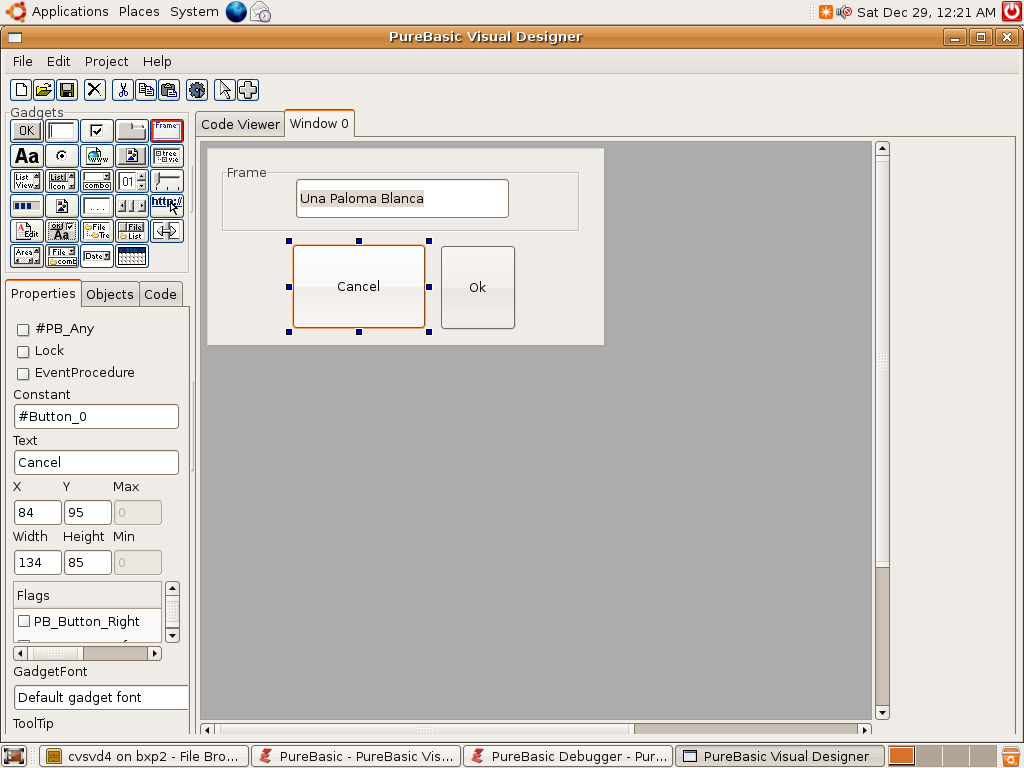Viewport: 1024px width, 768px height.
Task: Switch to the Code tab in properties
Action: [x=160, y=295]
